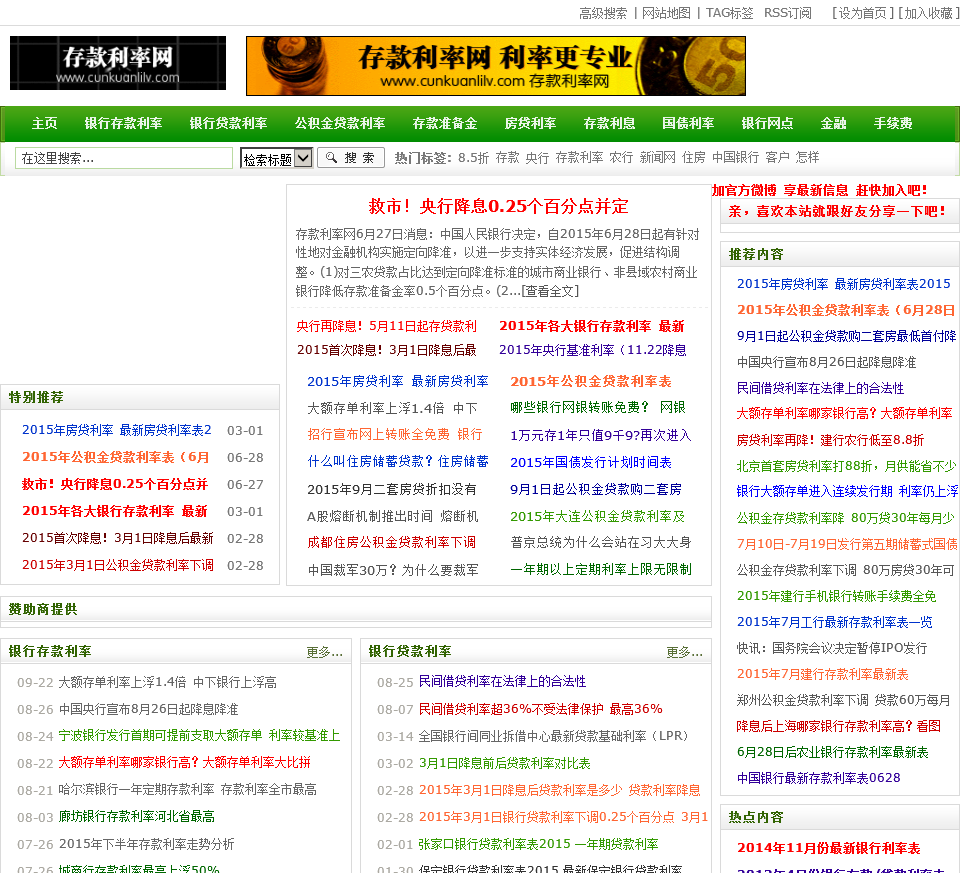Open 特别推荐 item dated 06-28

(x=116, y=457)
